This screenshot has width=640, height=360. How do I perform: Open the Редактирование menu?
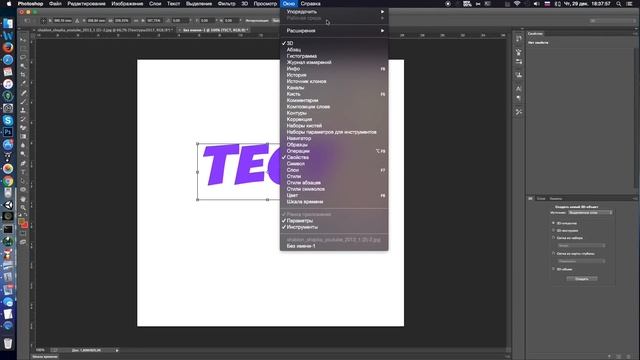tap(86, 4)
